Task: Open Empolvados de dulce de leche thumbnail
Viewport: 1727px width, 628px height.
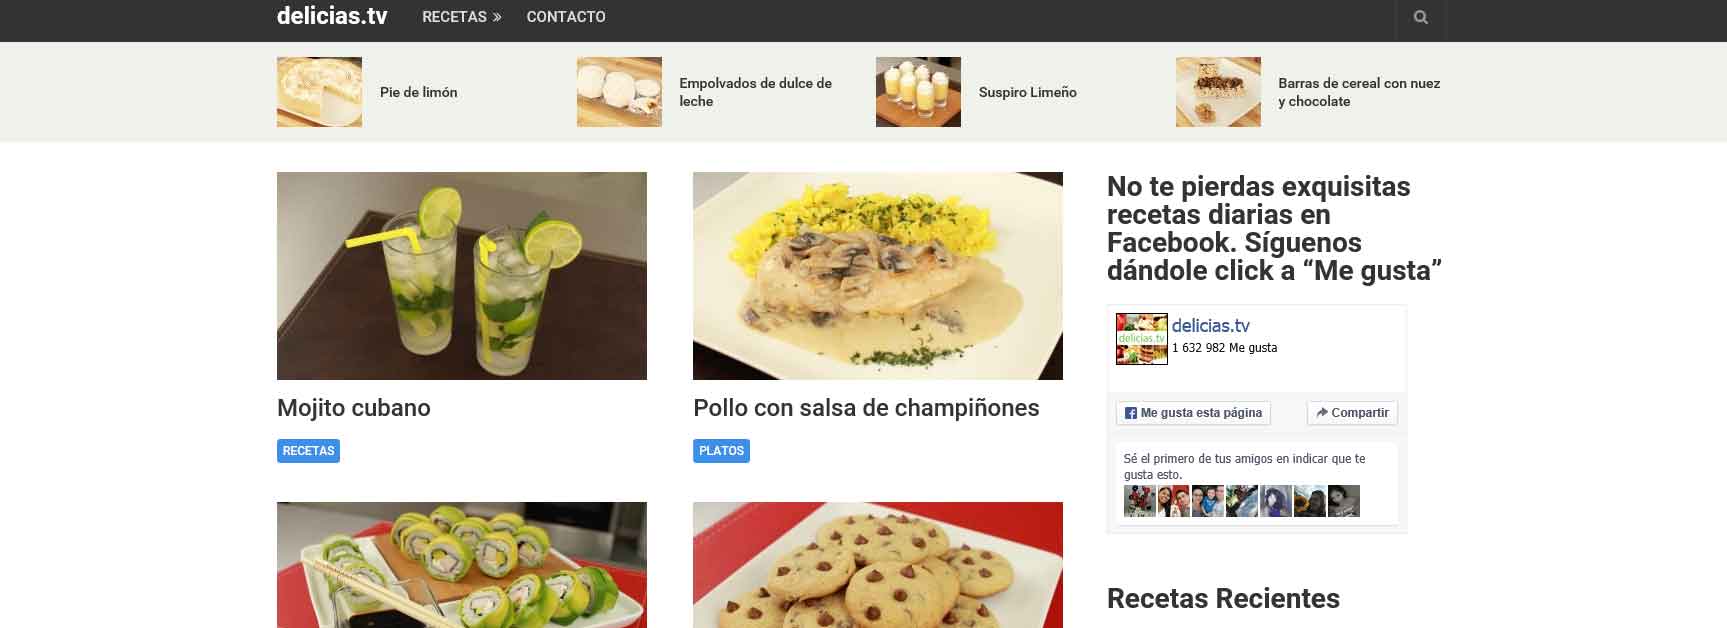Action: (619, 92)
